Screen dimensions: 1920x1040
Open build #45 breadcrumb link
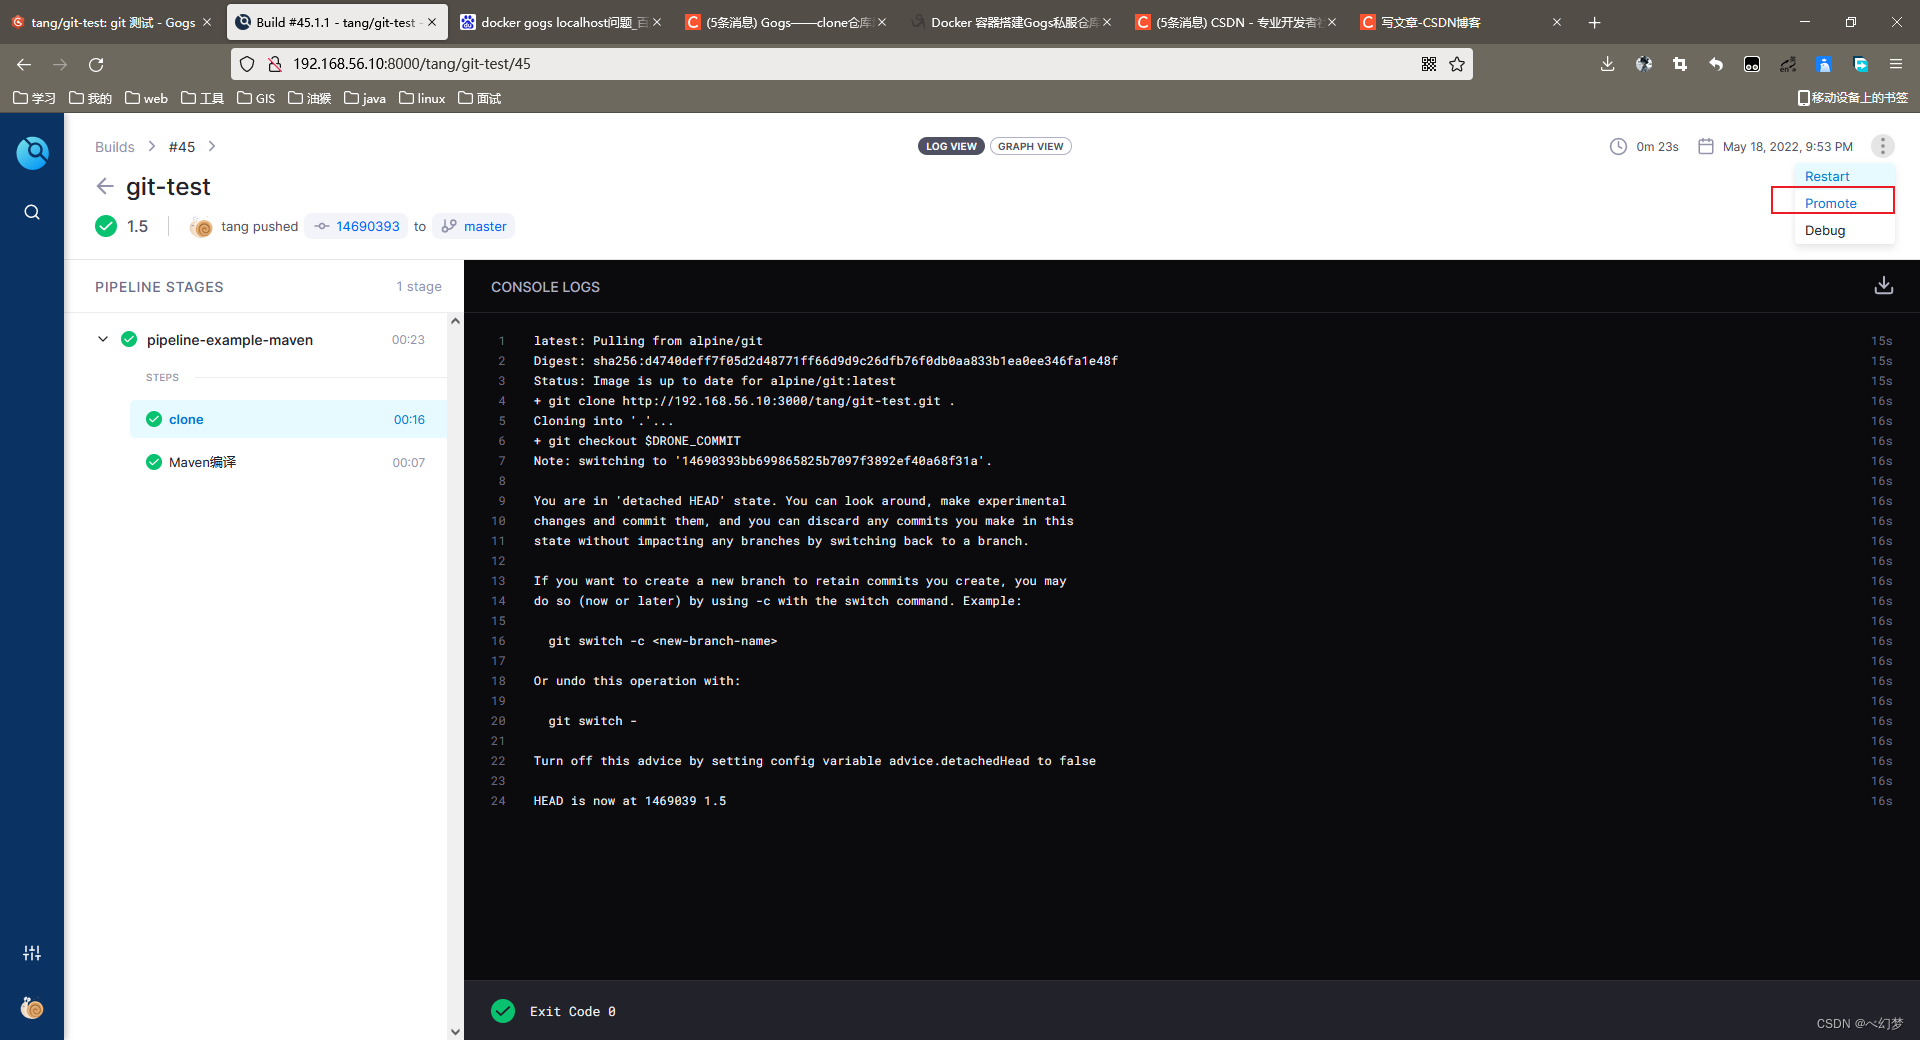[x=182, y=146]
